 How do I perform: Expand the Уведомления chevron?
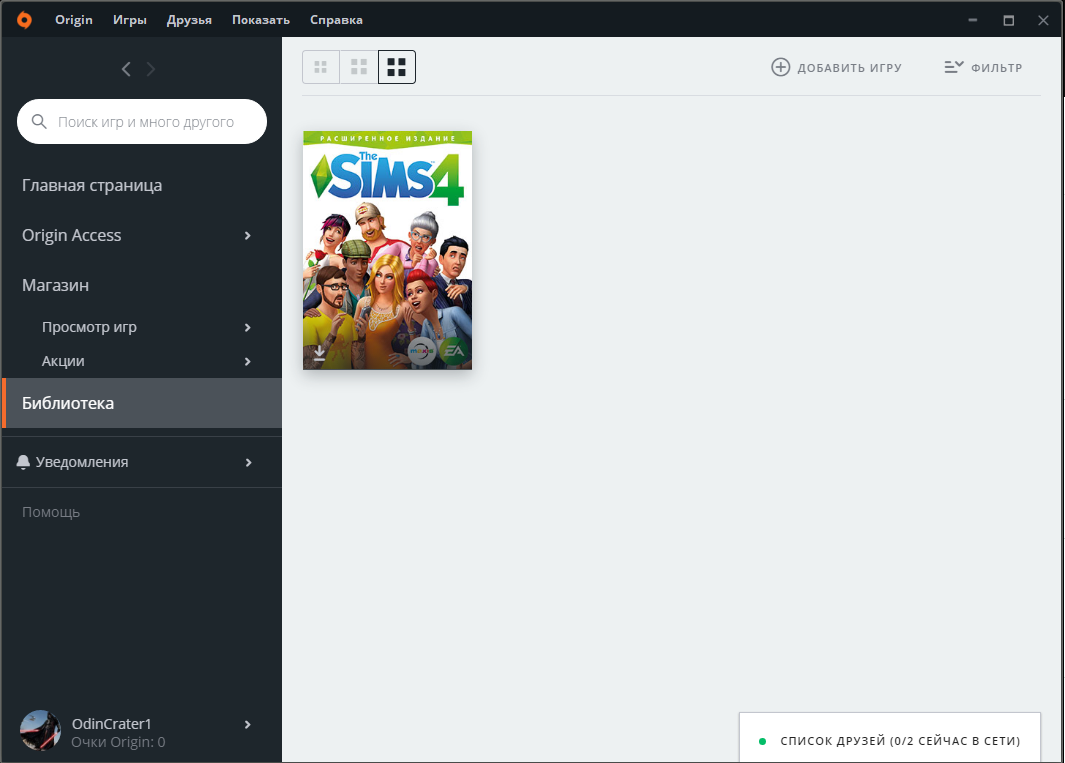click(x=249, y=463)
